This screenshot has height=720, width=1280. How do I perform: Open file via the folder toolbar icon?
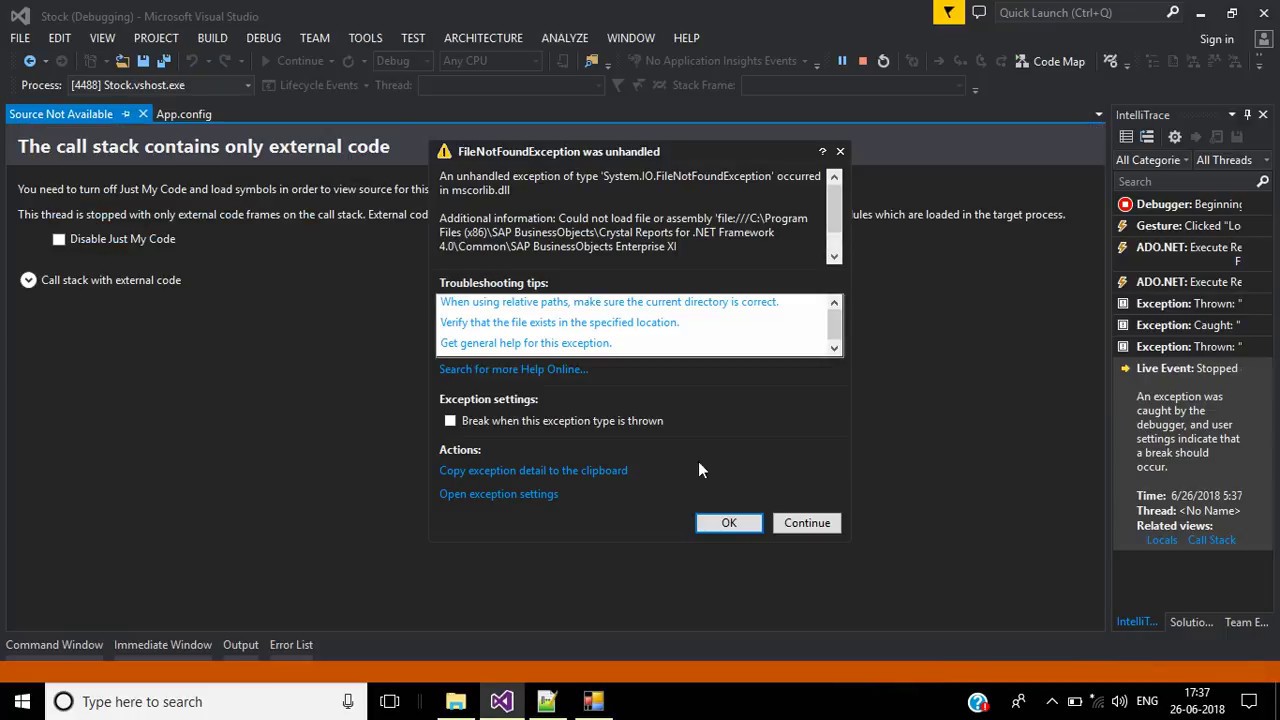122,61
